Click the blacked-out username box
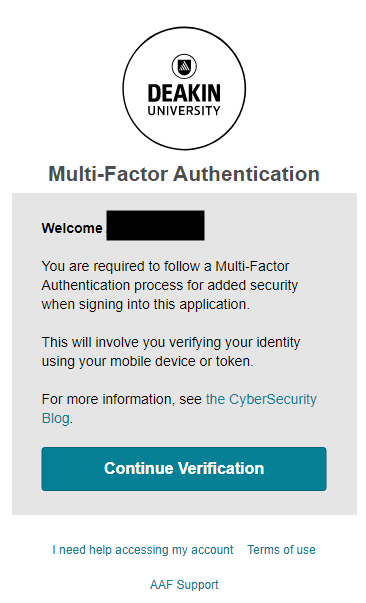Screen dimensions: 366x603 pyautogui.click(x=155, y=225)
